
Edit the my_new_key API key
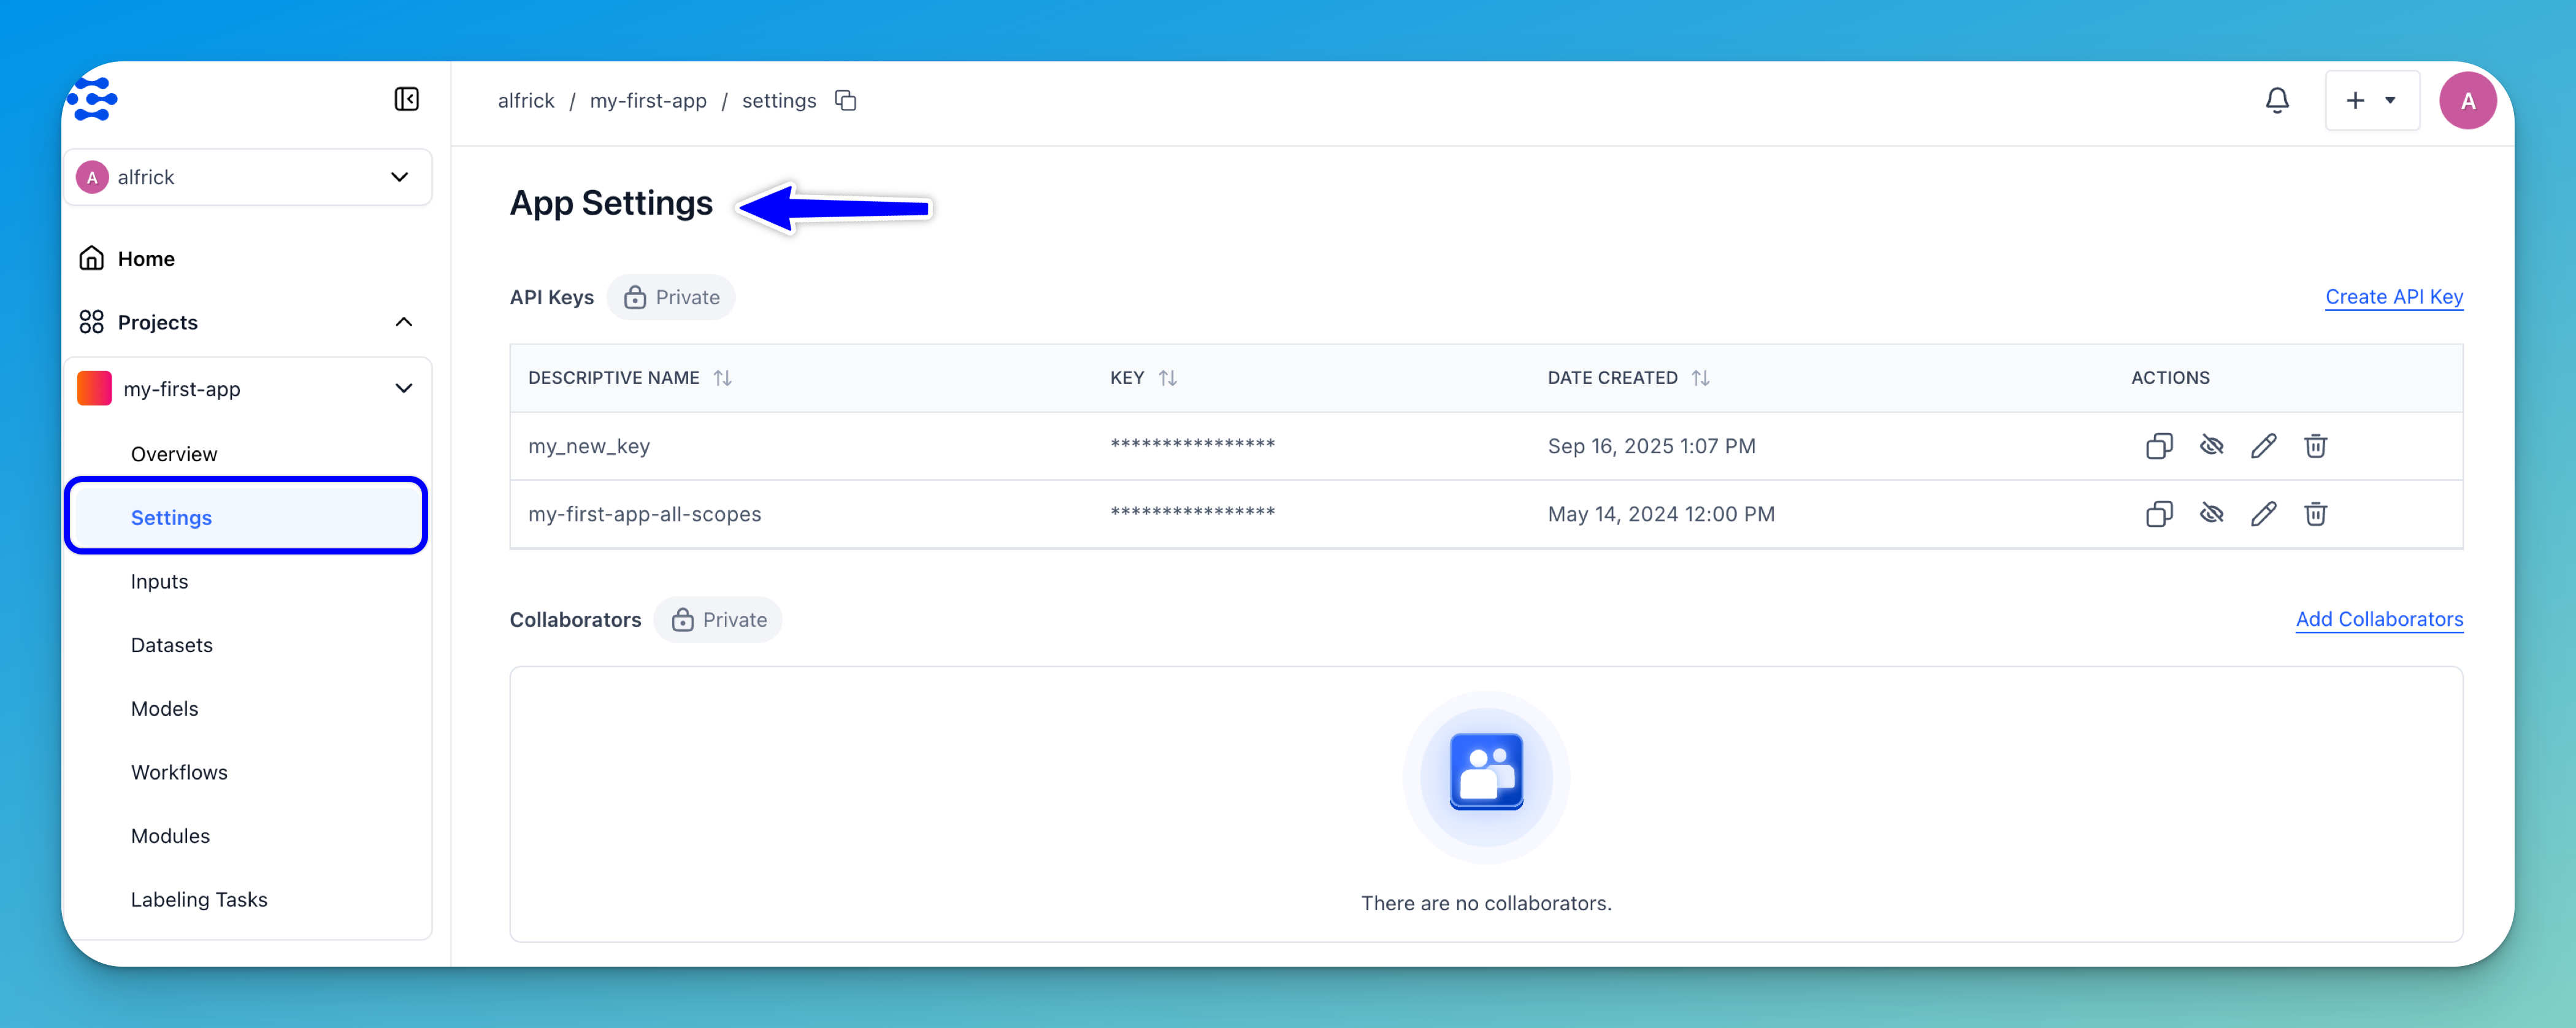click(x=2263, y=446)
